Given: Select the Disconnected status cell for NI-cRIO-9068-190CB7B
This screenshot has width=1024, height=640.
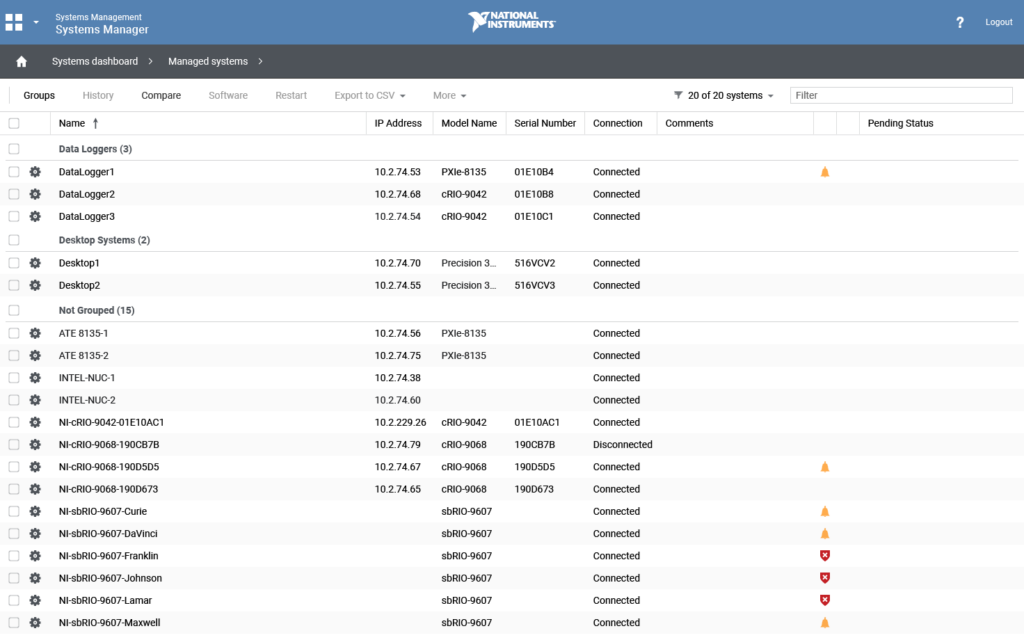Looking at the screenshot, I should tap(622, 444).
